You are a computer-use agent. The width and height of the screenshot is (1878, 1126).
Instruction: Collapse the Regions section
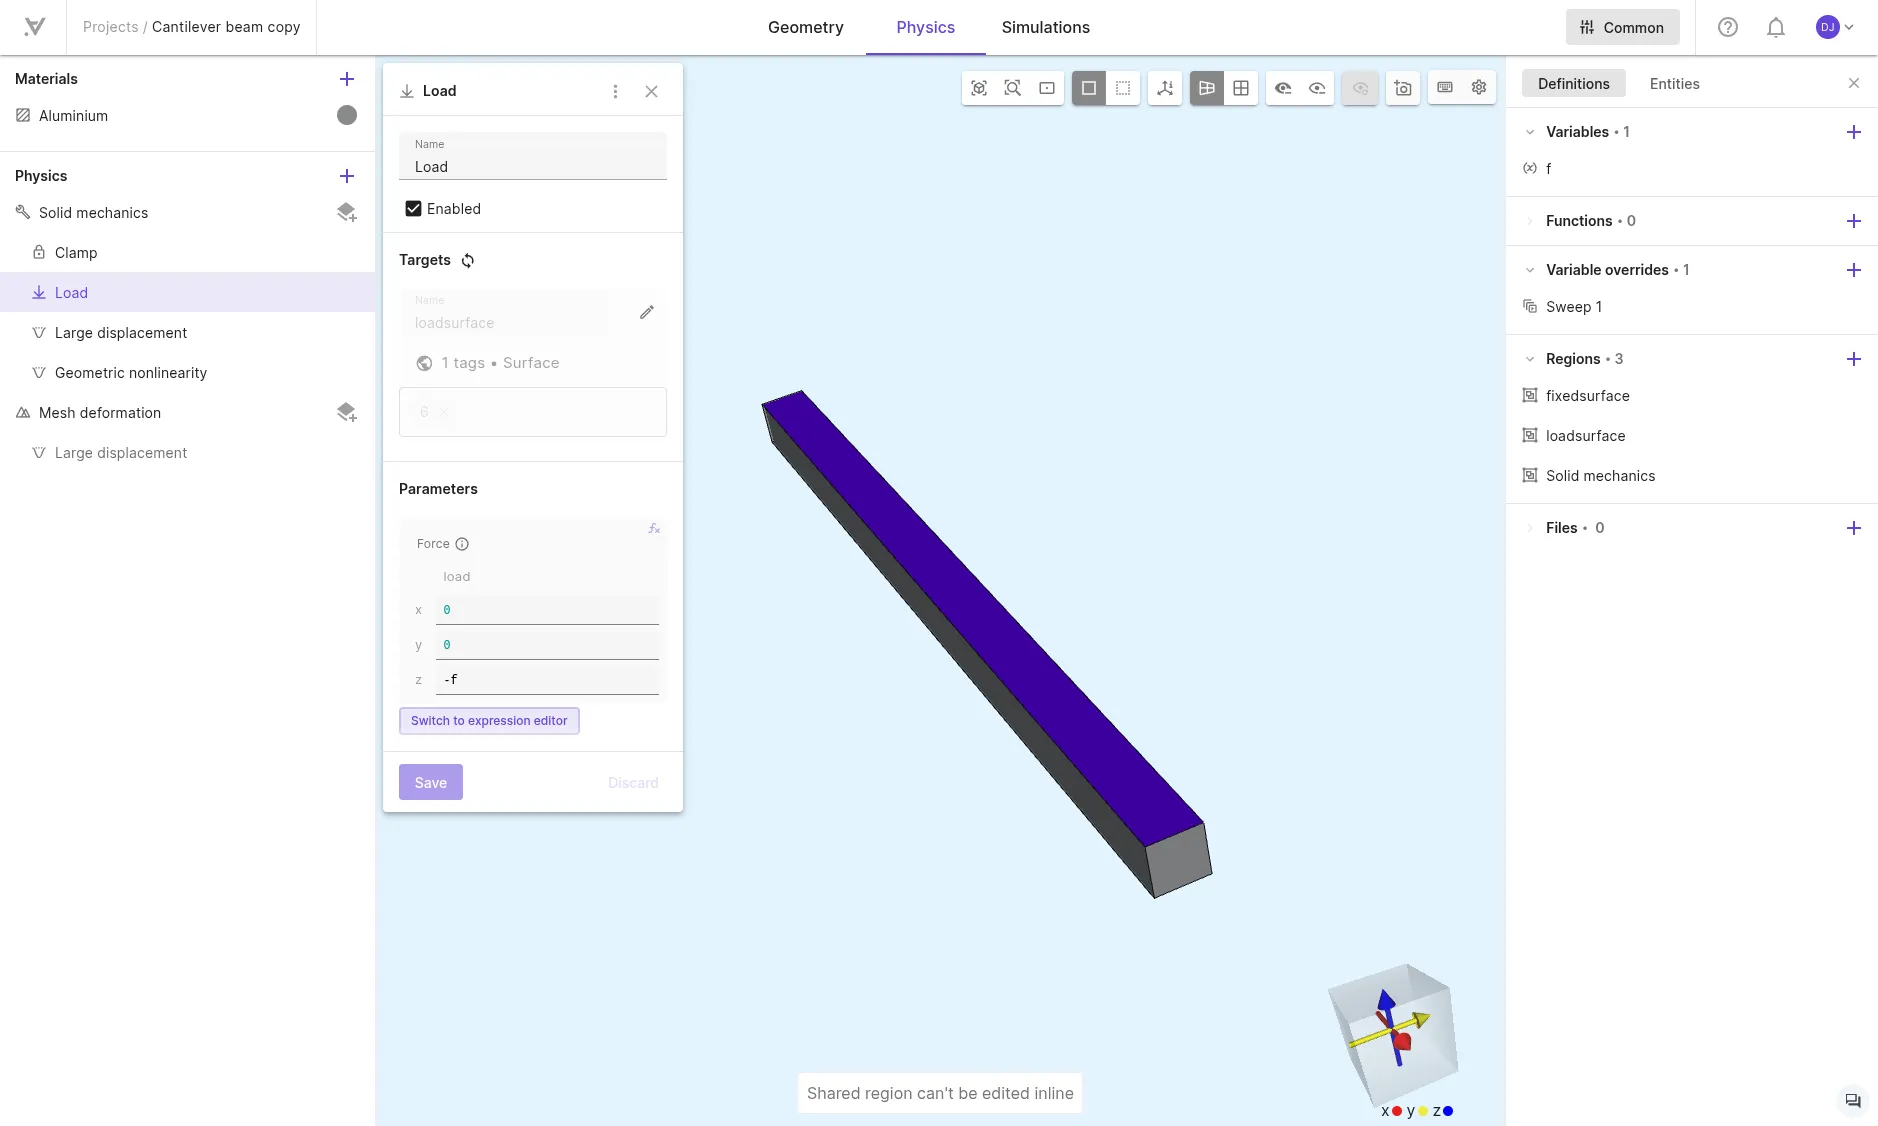1530,359
